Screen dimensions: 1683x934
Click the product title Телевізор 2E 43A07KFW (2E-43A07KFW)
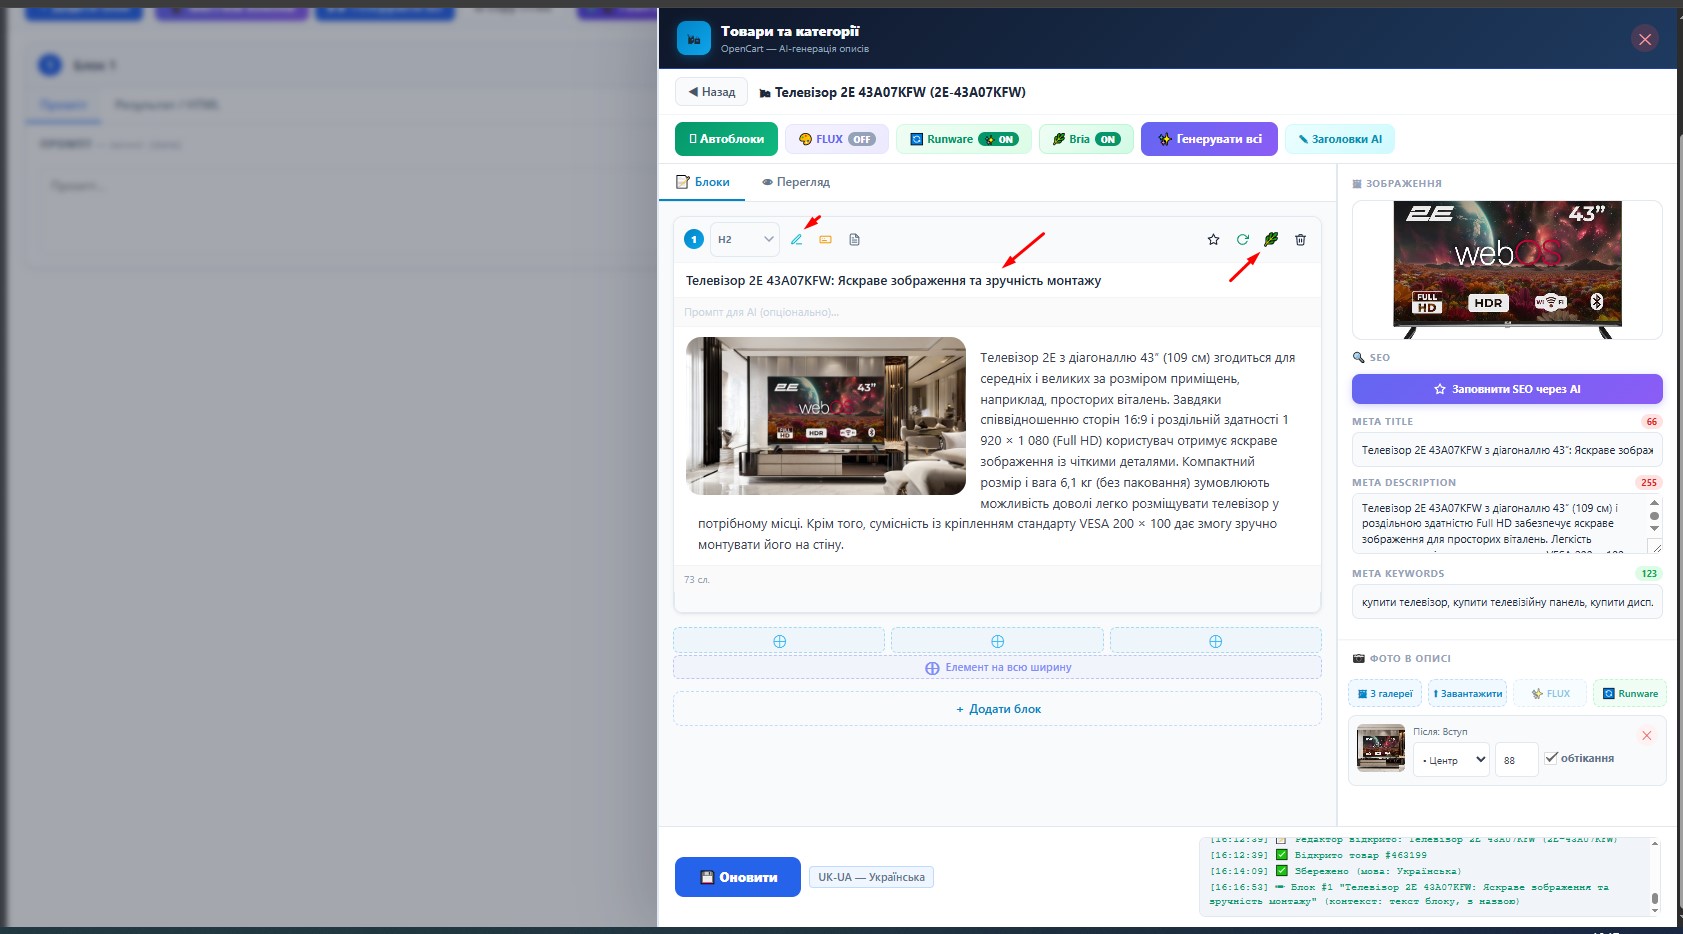pyautogui.click(x=900, y=93)
